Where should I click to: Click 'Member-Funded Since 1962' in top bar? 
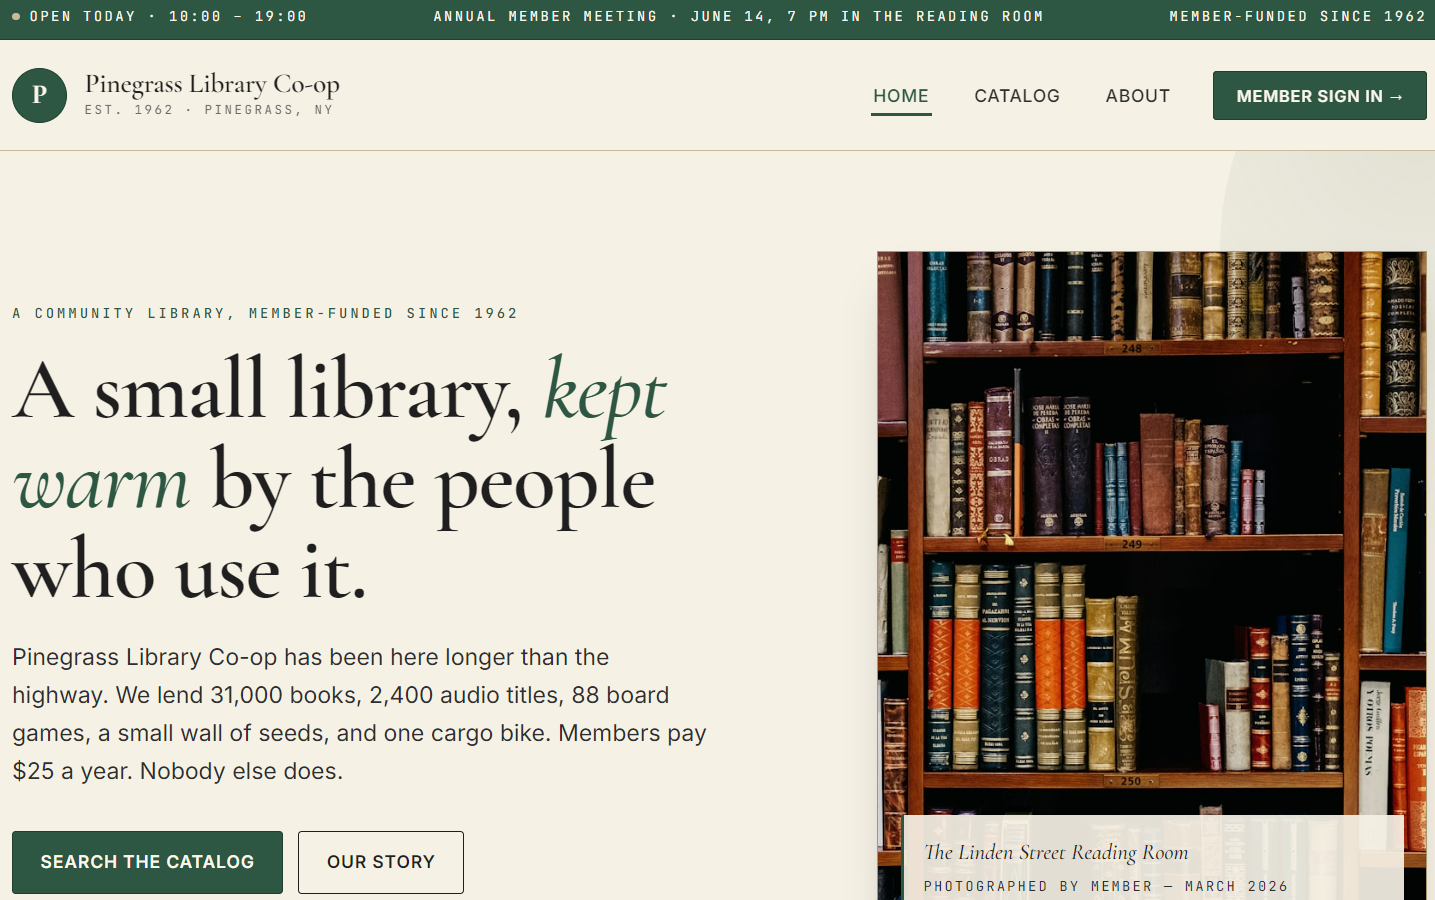[1297, 16]
